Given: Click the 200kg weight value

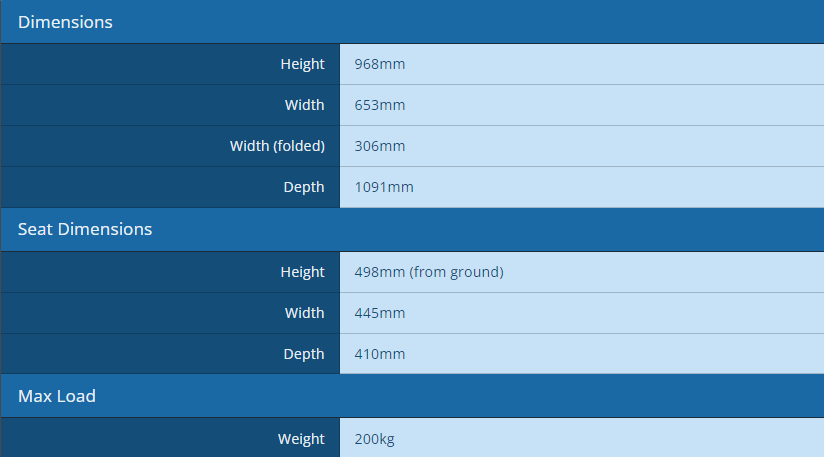Looking at the screenshot, I should point(377,439).
